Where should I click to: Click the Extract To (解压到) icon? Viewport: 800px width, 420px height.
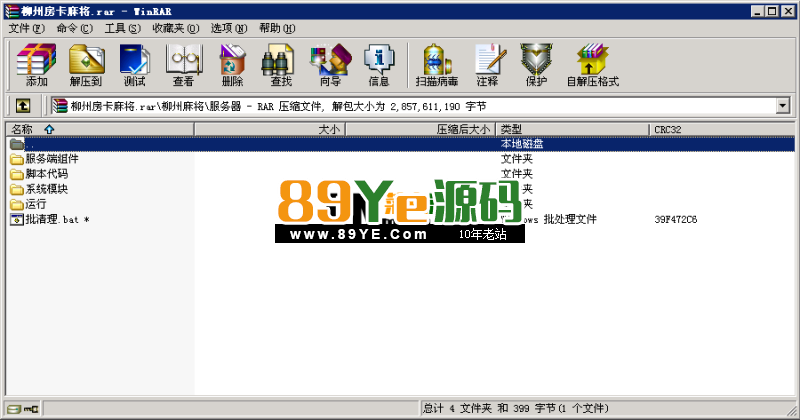[86, 65]
